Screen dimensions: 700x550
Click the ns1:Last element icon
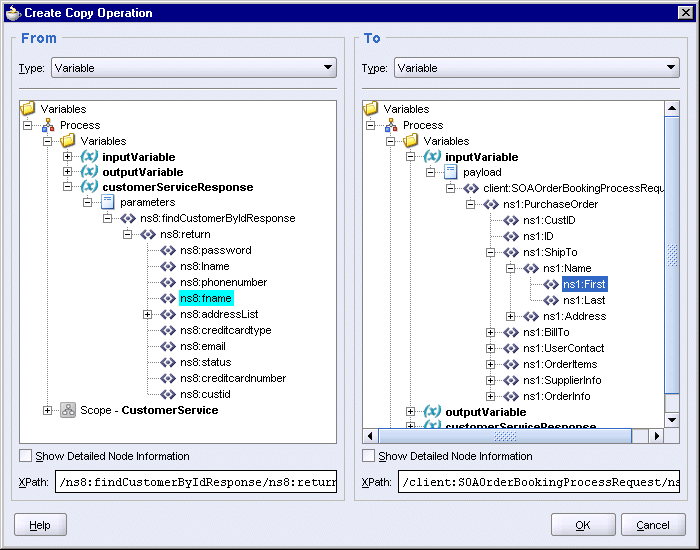click(x=551, y=300)
